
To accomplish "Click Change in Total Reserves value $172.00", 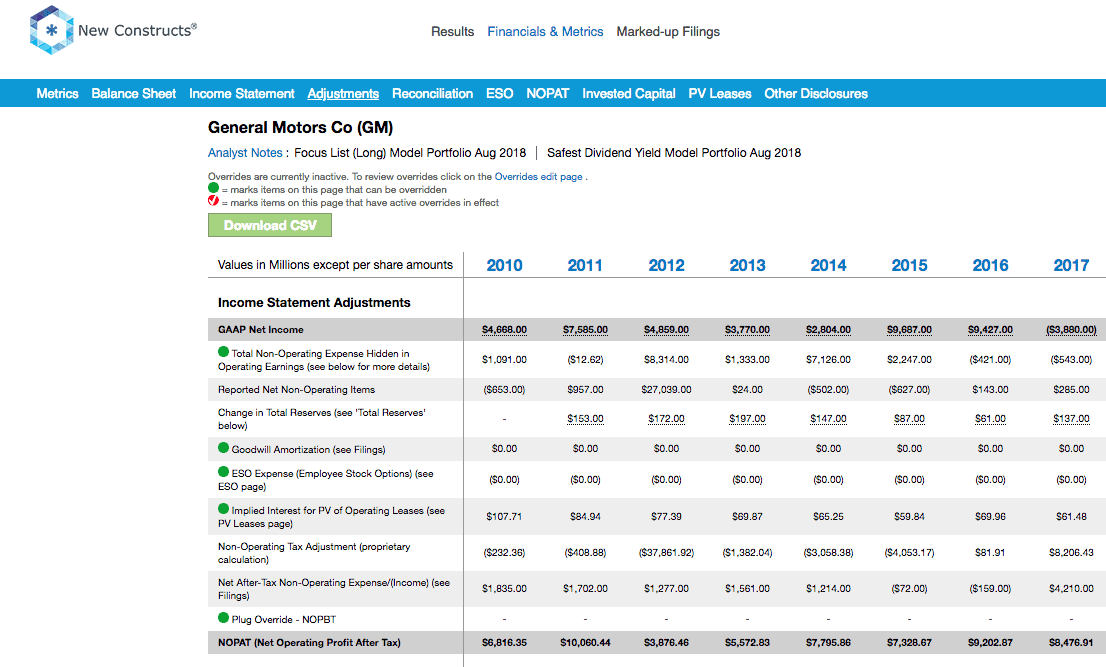I will coord(667,419).
